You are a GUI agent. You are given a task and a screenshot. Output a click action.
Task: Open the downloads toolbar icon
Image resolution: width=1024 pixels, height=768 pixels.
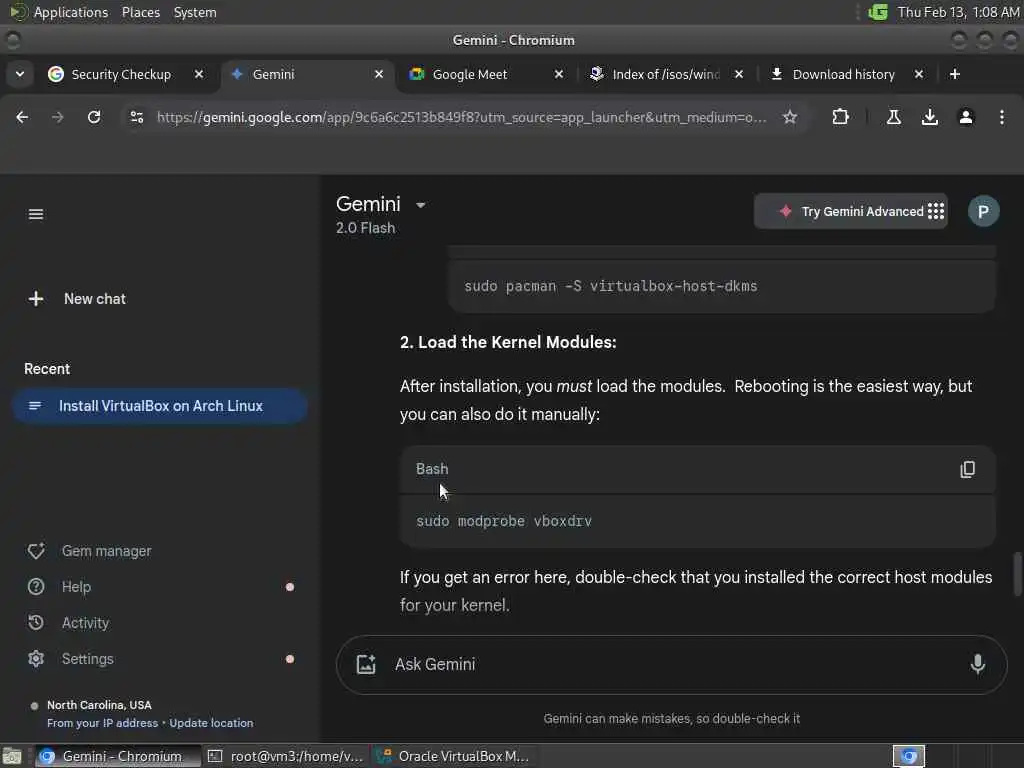929,117
